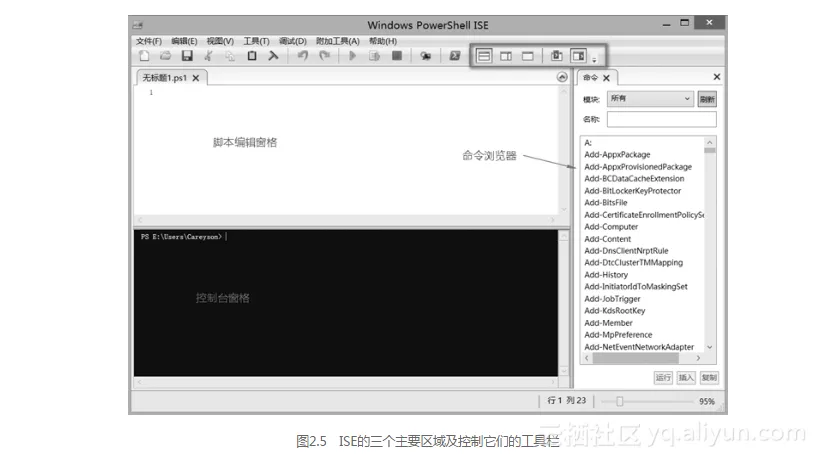Open the 编辑(E) menu
This screenshot has height=458, width=817.
[184, 41]
